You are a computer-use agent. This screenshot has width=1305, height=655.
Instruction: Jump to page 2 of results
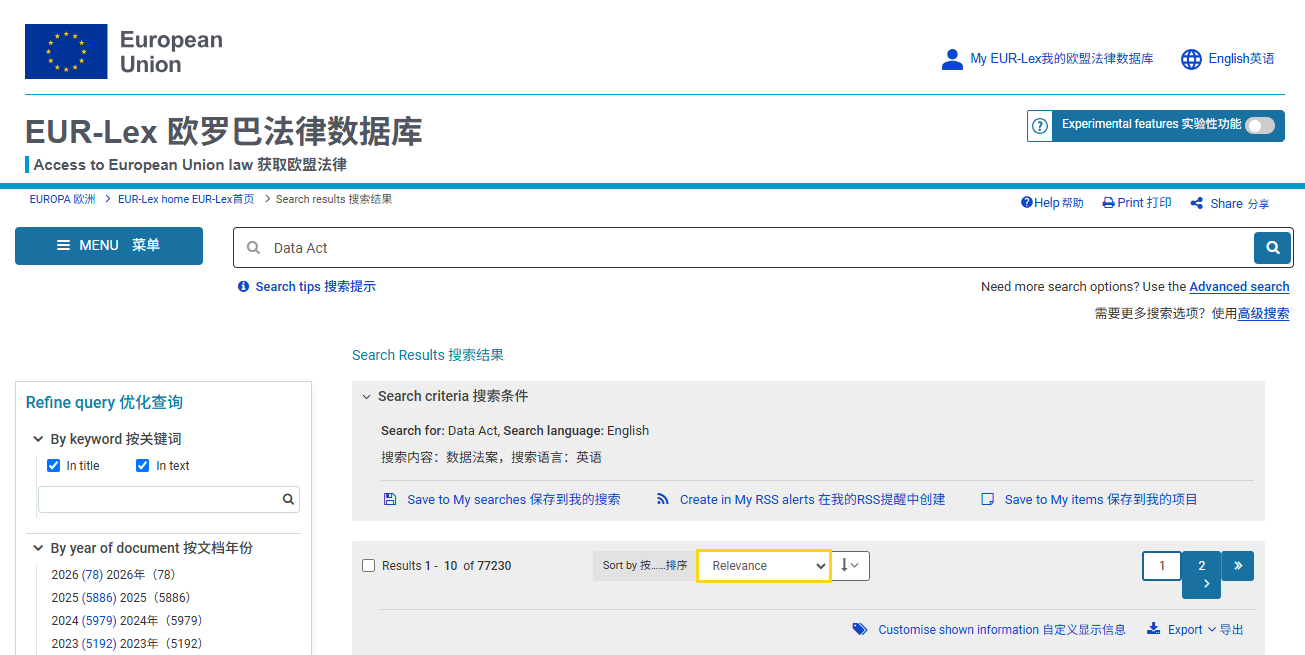coord(1200,565)
